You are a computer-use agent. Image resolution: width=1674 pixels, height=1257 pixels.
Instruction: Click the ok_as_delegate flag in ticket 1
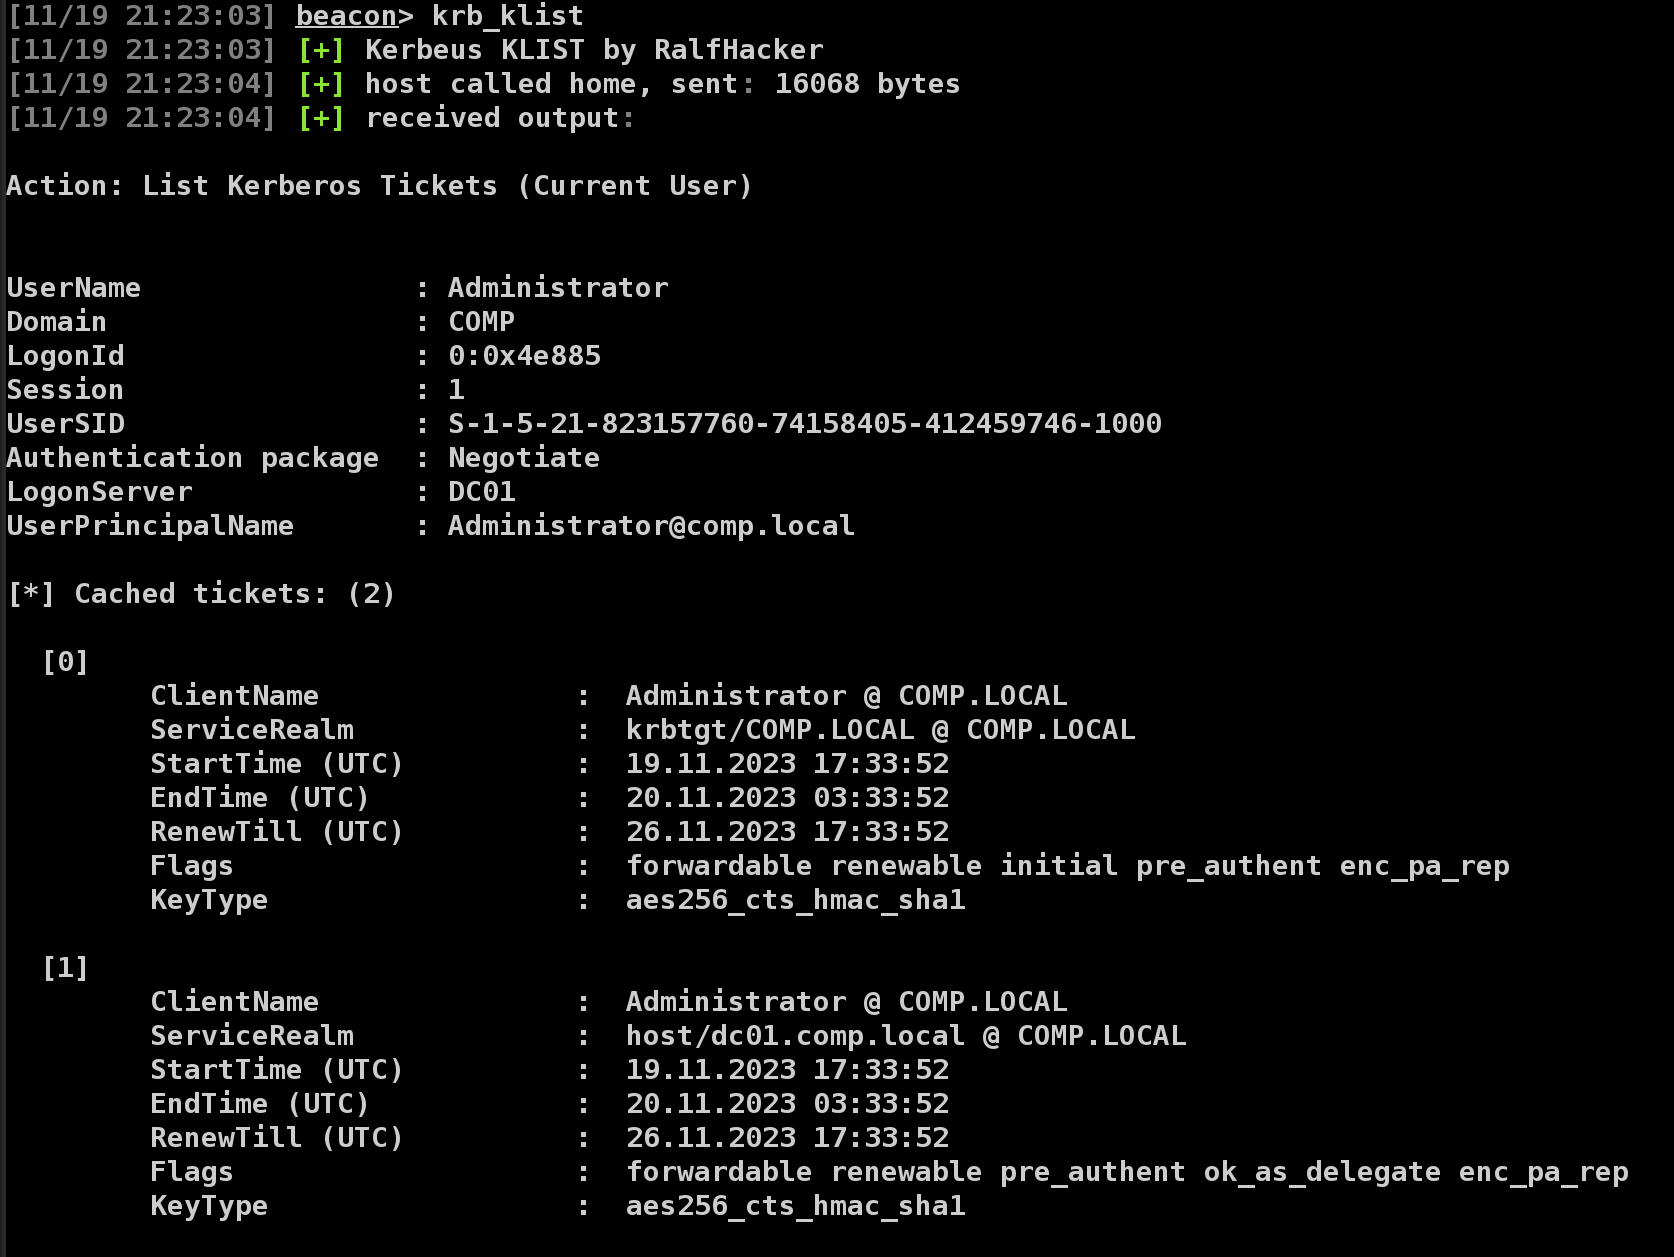[x=1322, y=1172]
